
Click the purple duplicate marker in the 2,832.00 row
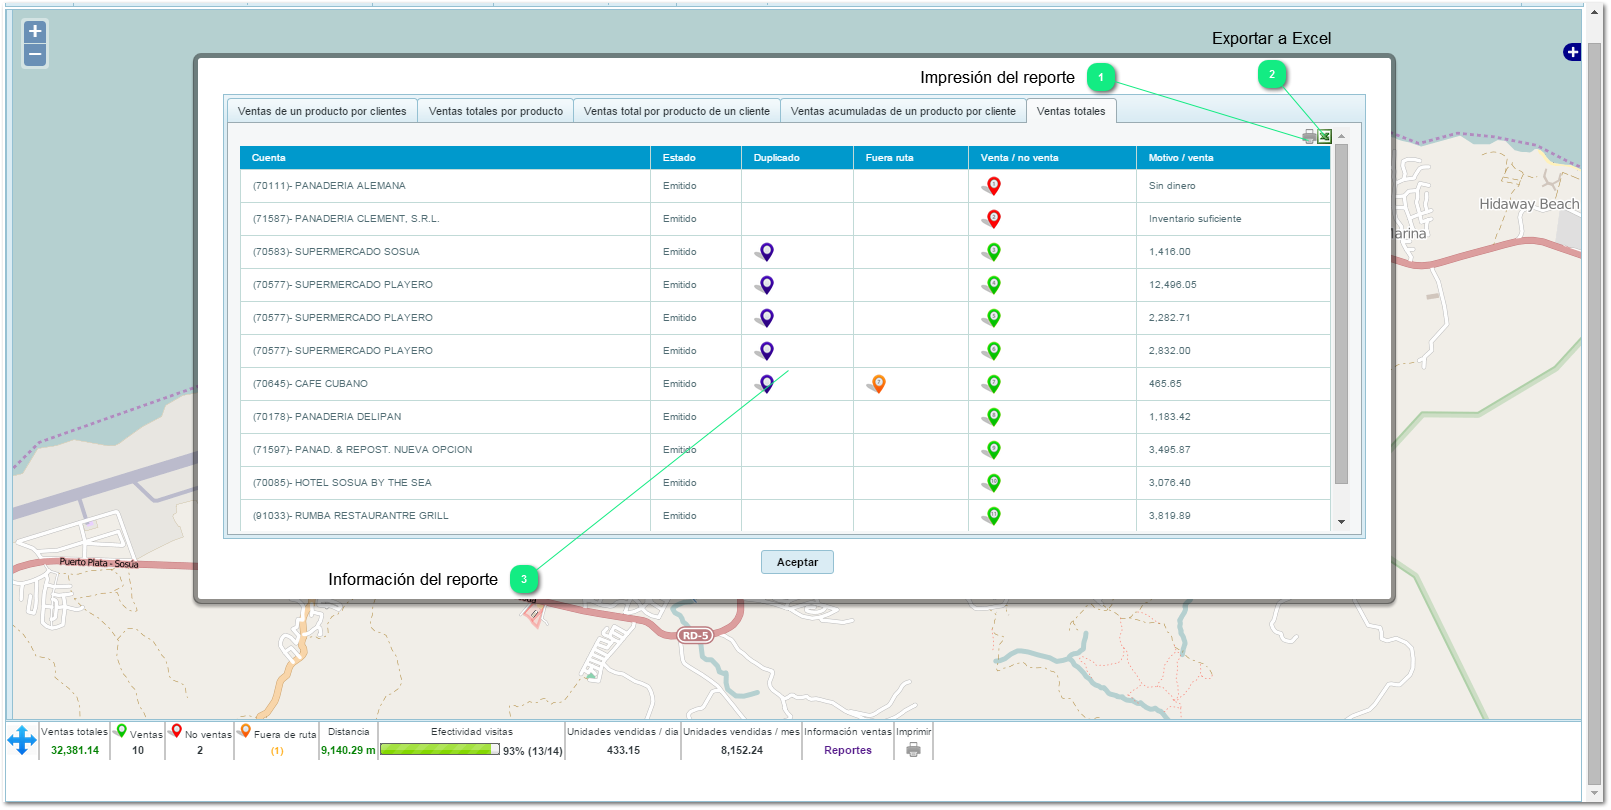[765, 351]
